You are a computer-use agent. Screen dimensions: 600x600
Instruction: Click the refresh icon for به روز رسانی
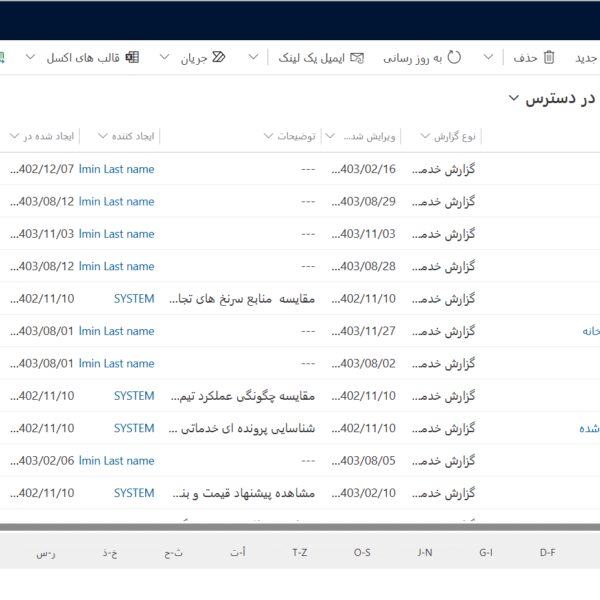point(455,58)
